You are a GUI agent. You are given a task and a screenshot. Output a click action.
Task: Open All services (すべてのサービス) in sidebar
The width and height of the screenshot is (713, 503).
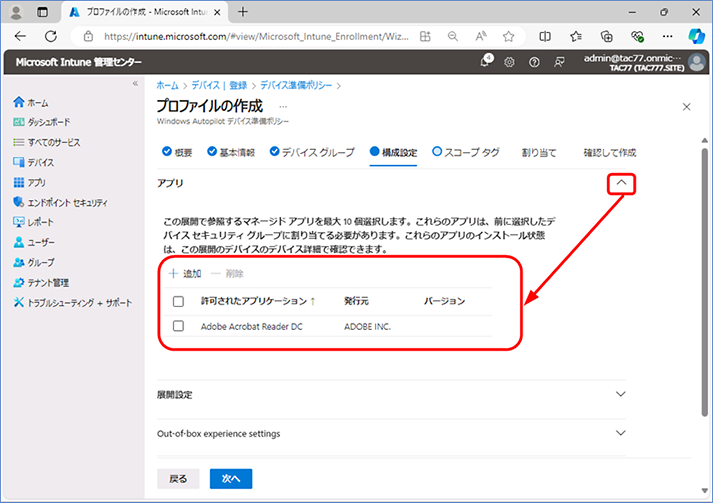(x=47, y=142)
